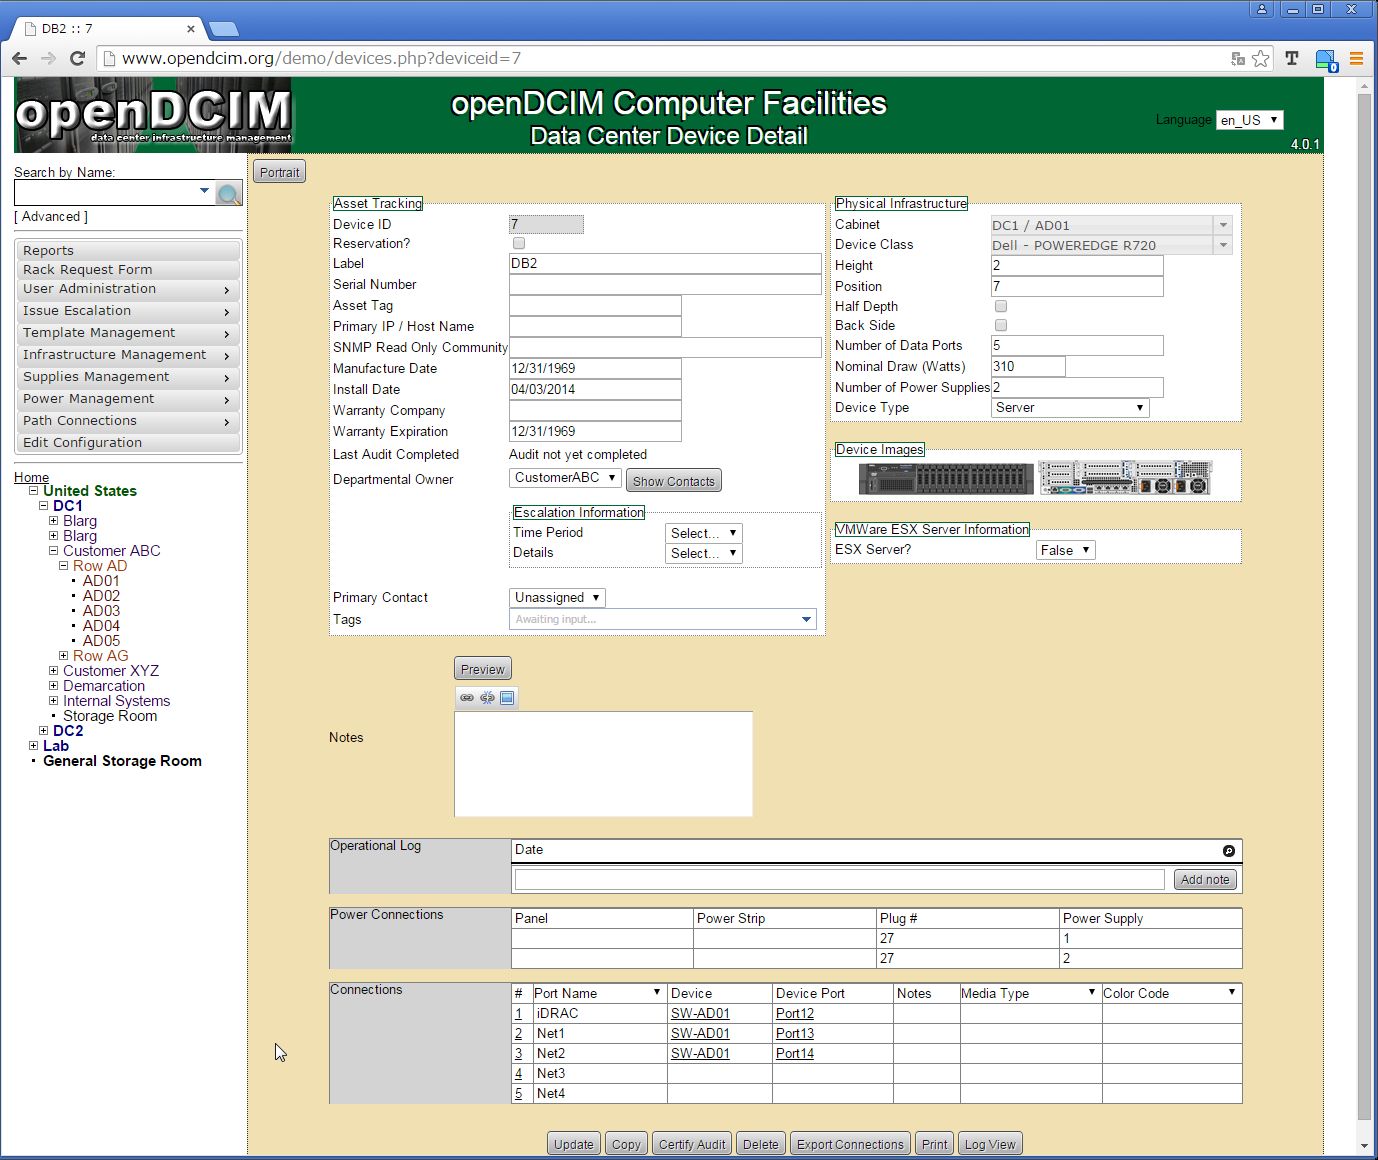Check the Half Depth checkbox
Image resolution: width=1378 pixels, height=1160 pixels.
point(1000,306)
